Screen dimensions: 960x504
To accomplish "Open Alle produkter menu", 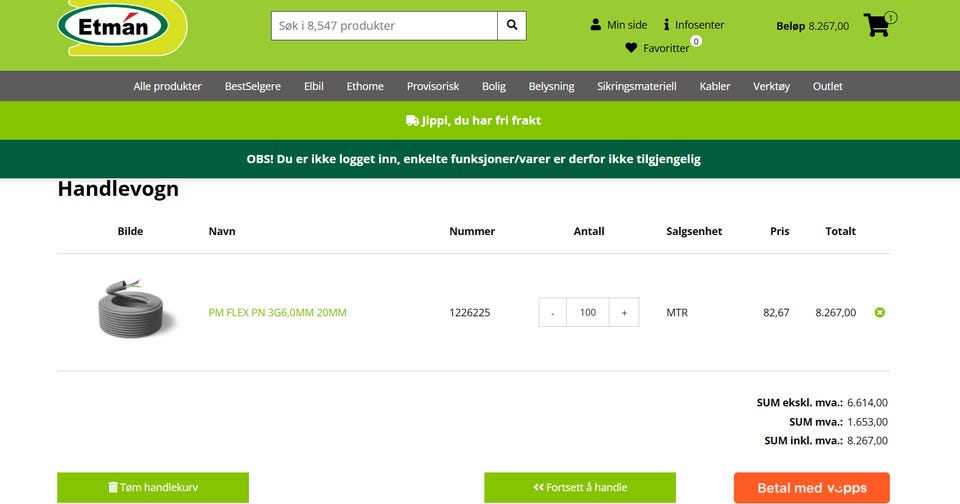I will (167, 86).
